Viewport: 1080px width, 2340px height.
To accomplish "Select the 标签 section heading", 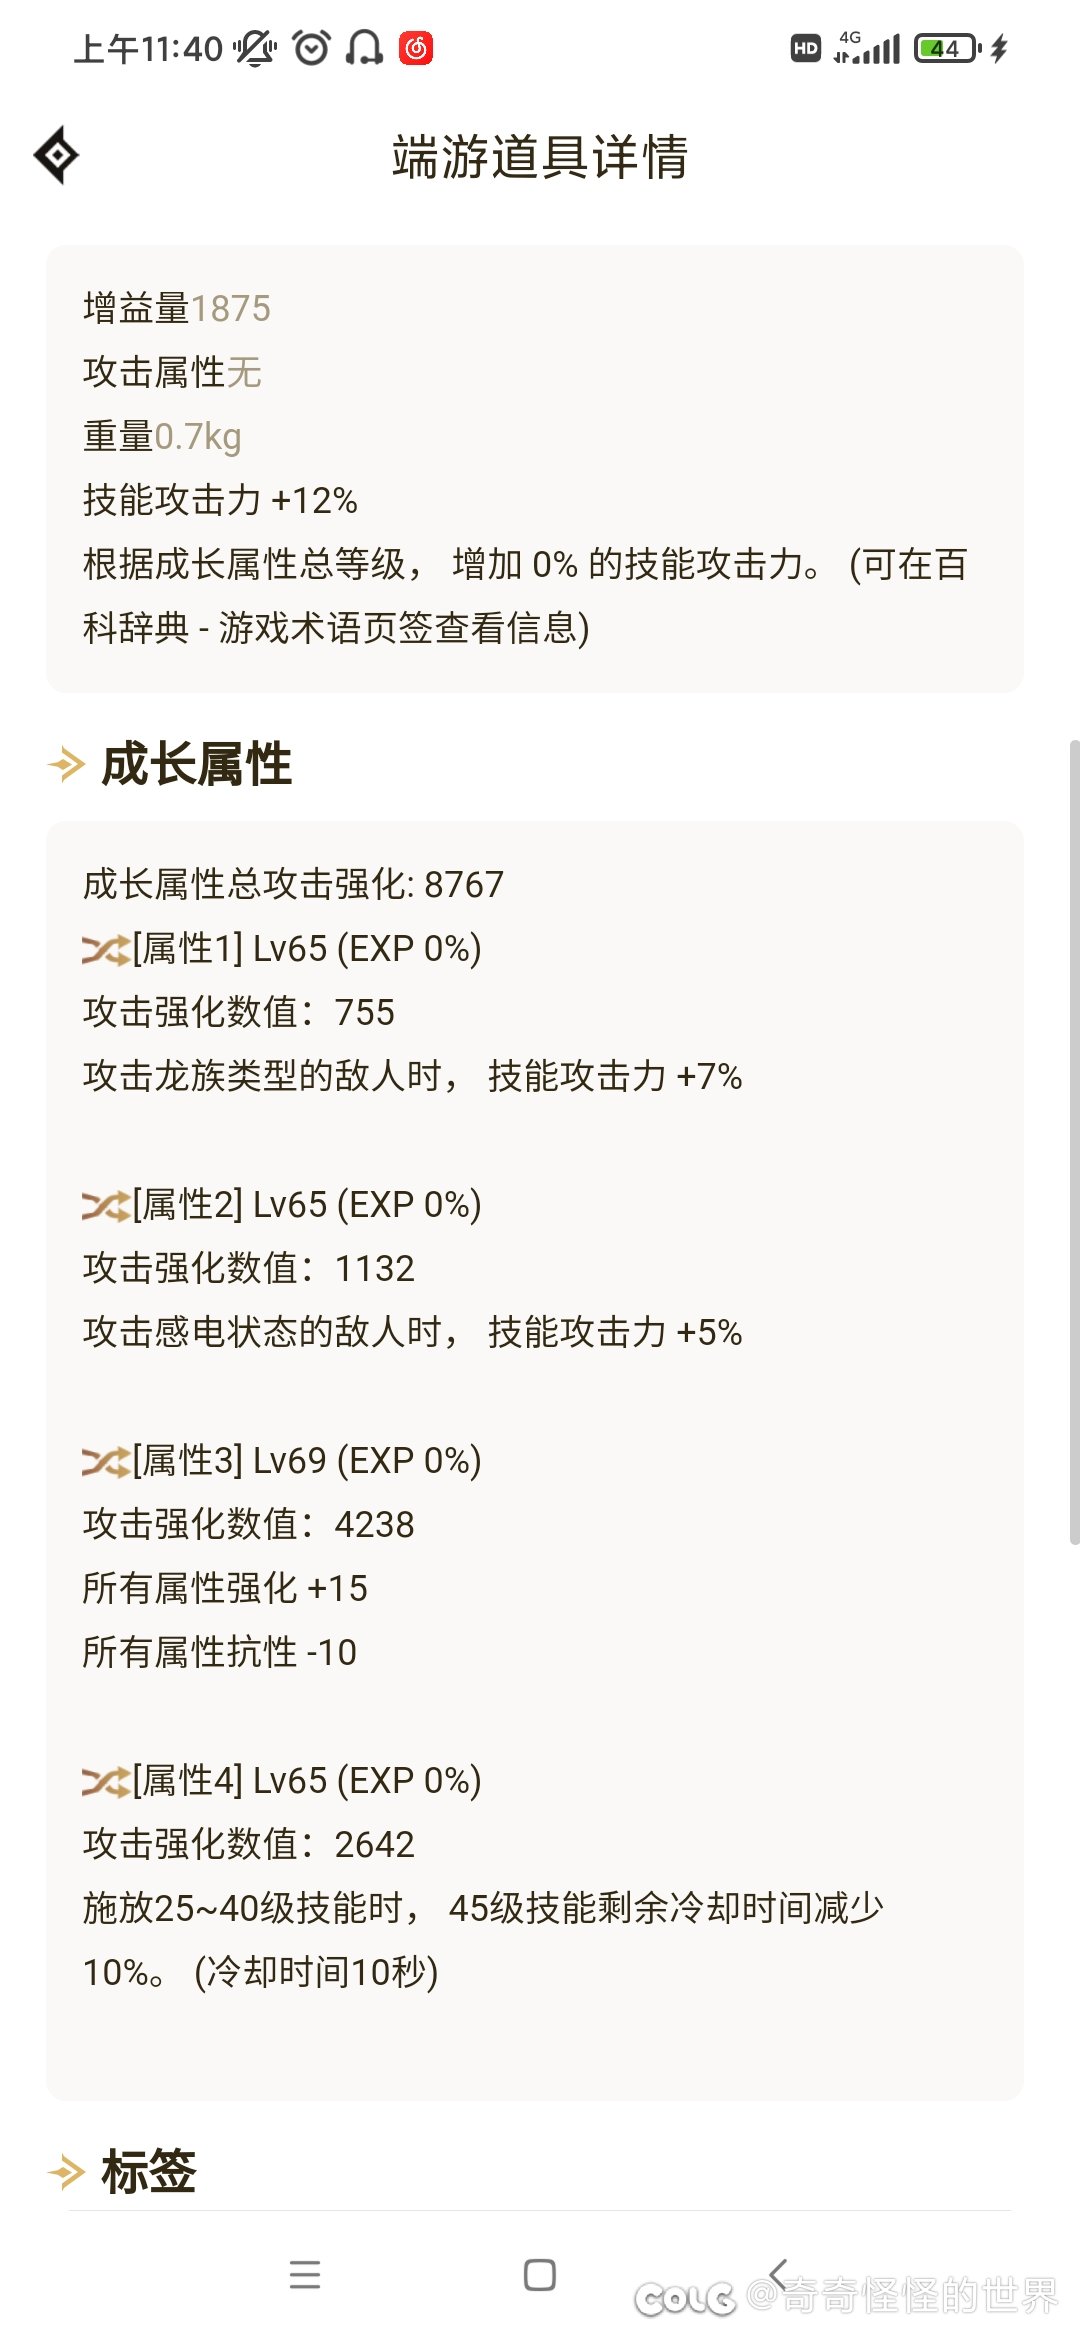I will click(x=149, y=2171).
